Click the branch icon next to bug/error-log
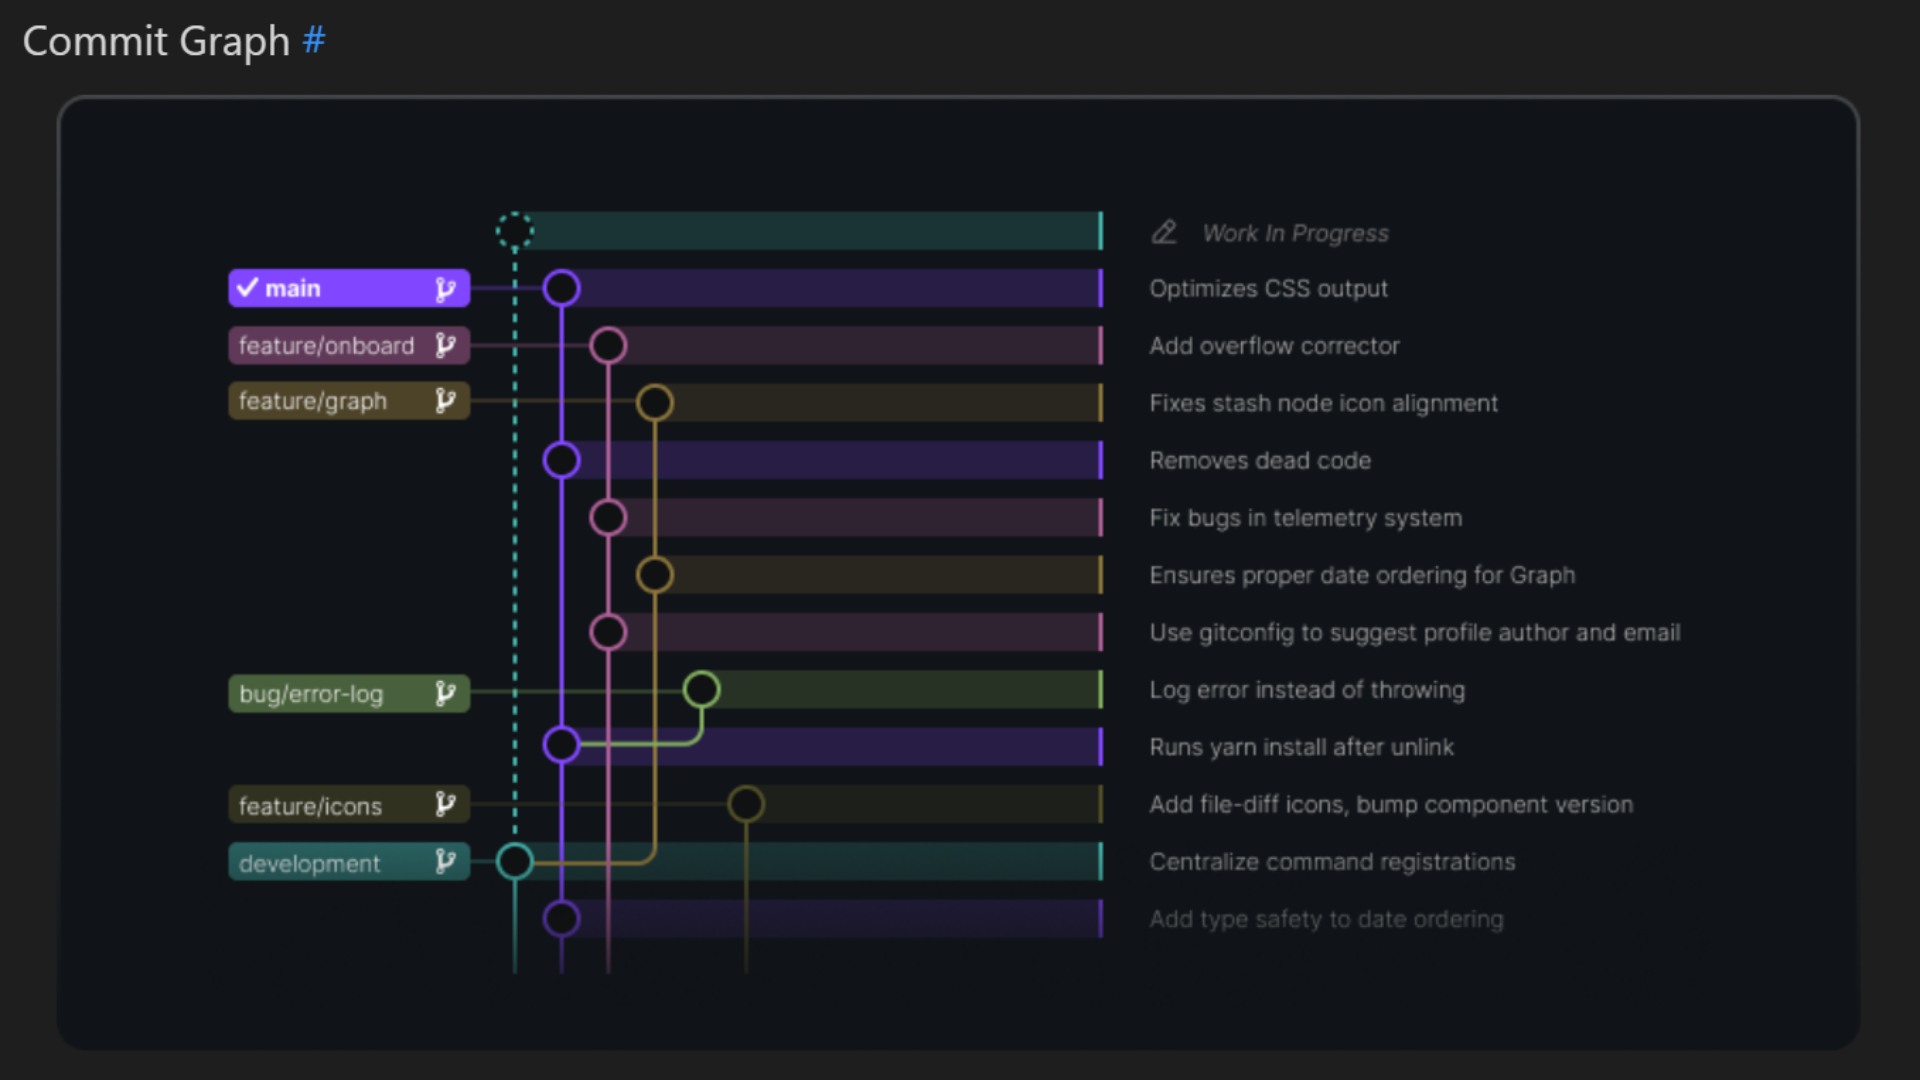The height and width of the screenshot is (1080, 1920). coord(446,693)
